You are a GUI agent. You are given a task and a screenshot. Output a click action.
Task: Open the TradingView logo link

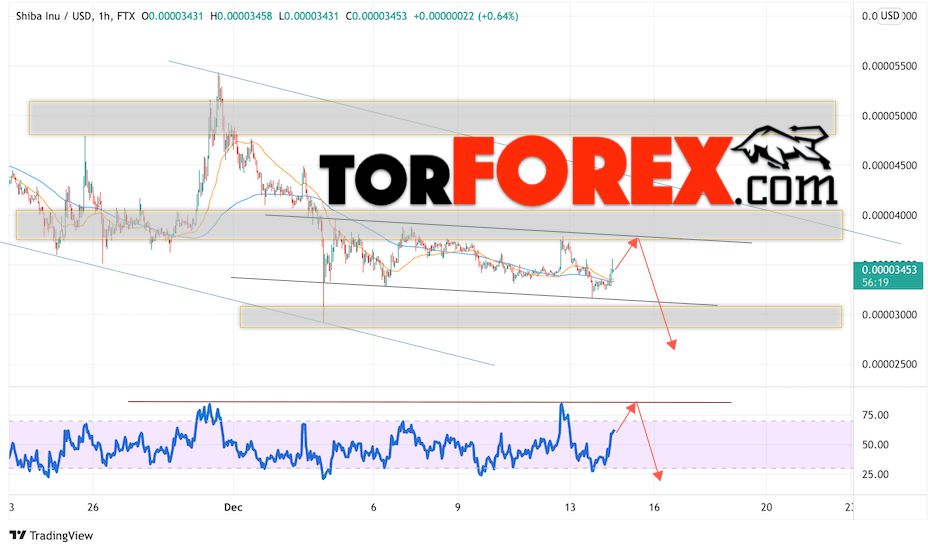point(52,535)
